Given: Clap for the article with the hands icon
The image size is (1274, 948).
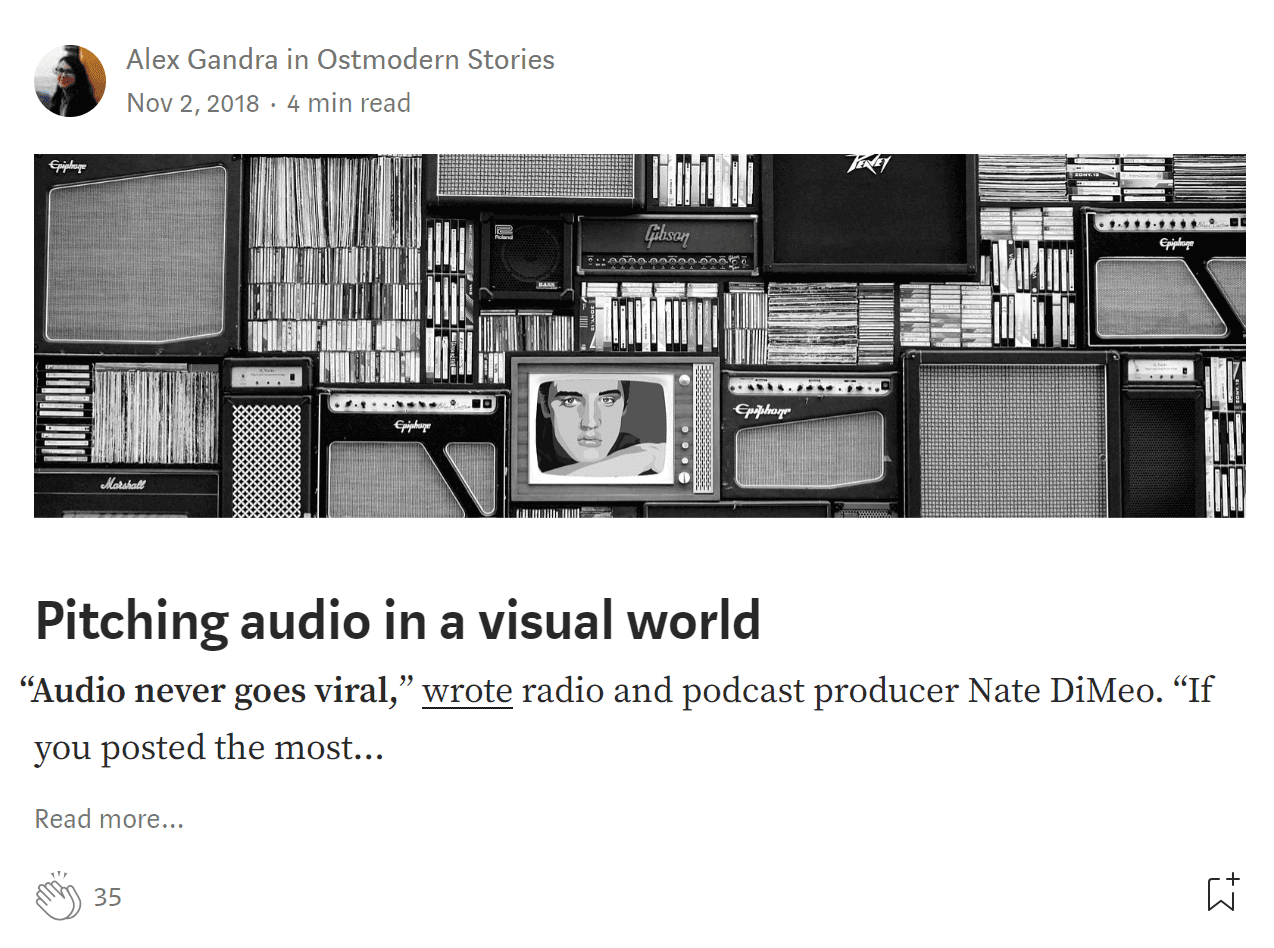Looking at the screenshot, I should [x=57, y=896].
